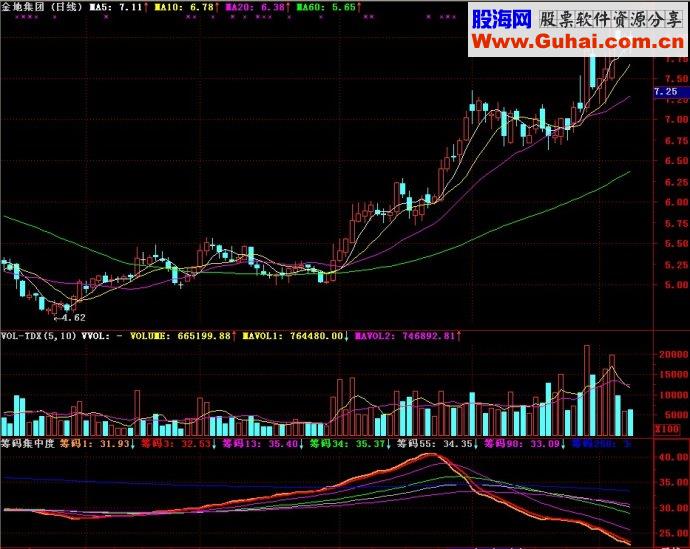The image size is (690, 549).
Task: Click the 40.00 chip axis label
Action: coord(674,457)
